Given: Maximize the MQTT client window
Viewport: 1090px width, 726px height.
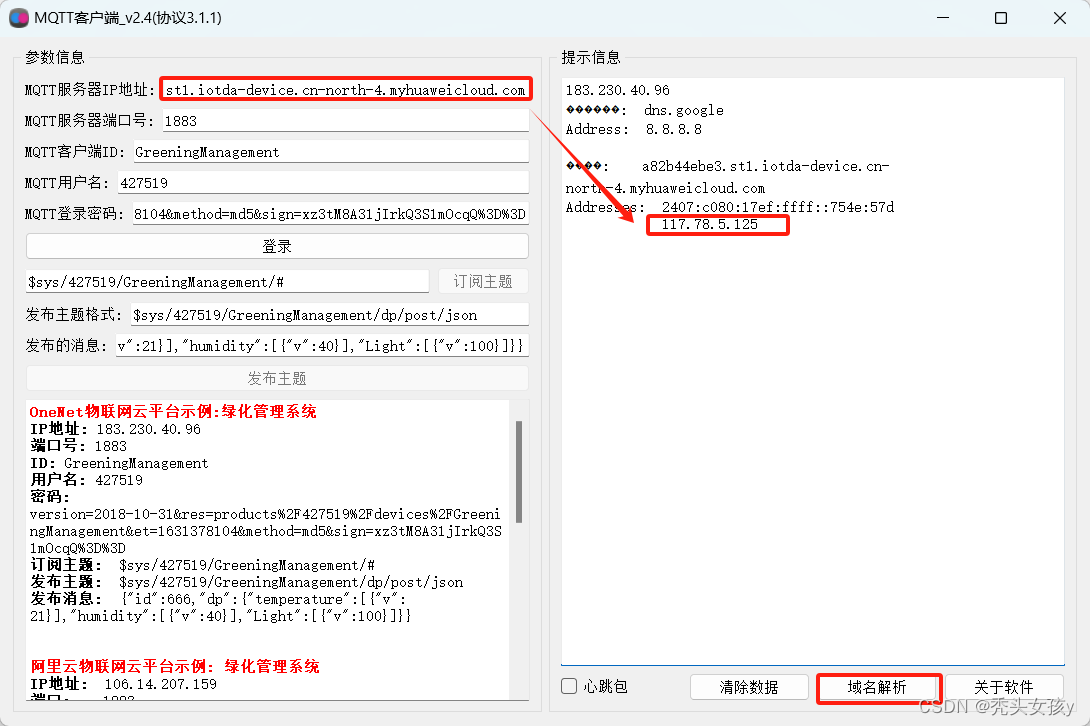Looking at the screenshot, I should click(x=1001, y=17).
